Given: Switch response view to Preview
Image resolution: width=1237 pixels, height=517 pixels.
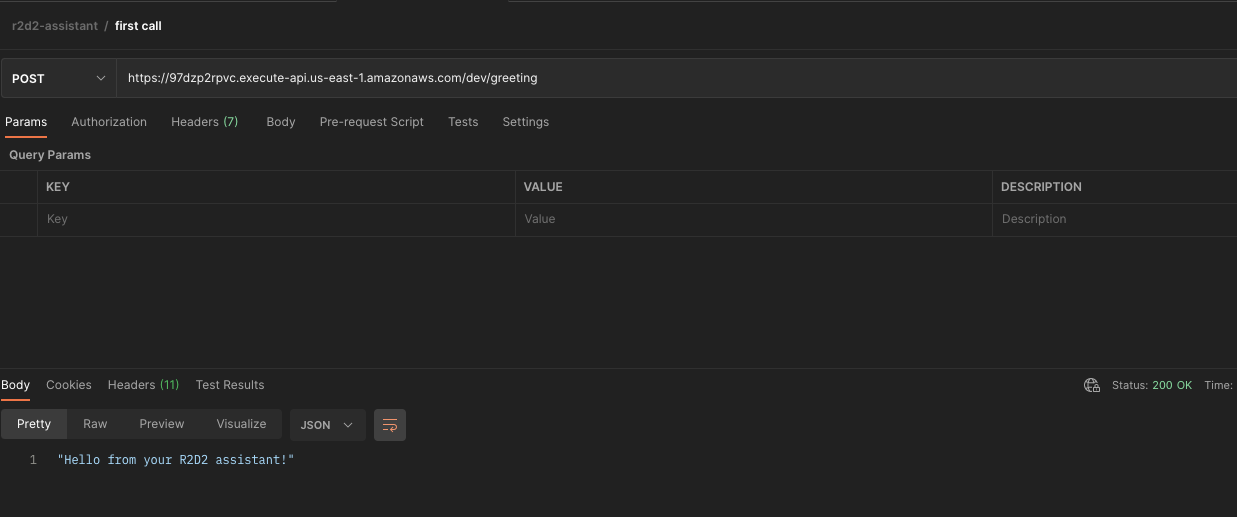Looking at the screenshot, I should pos(162,424).
